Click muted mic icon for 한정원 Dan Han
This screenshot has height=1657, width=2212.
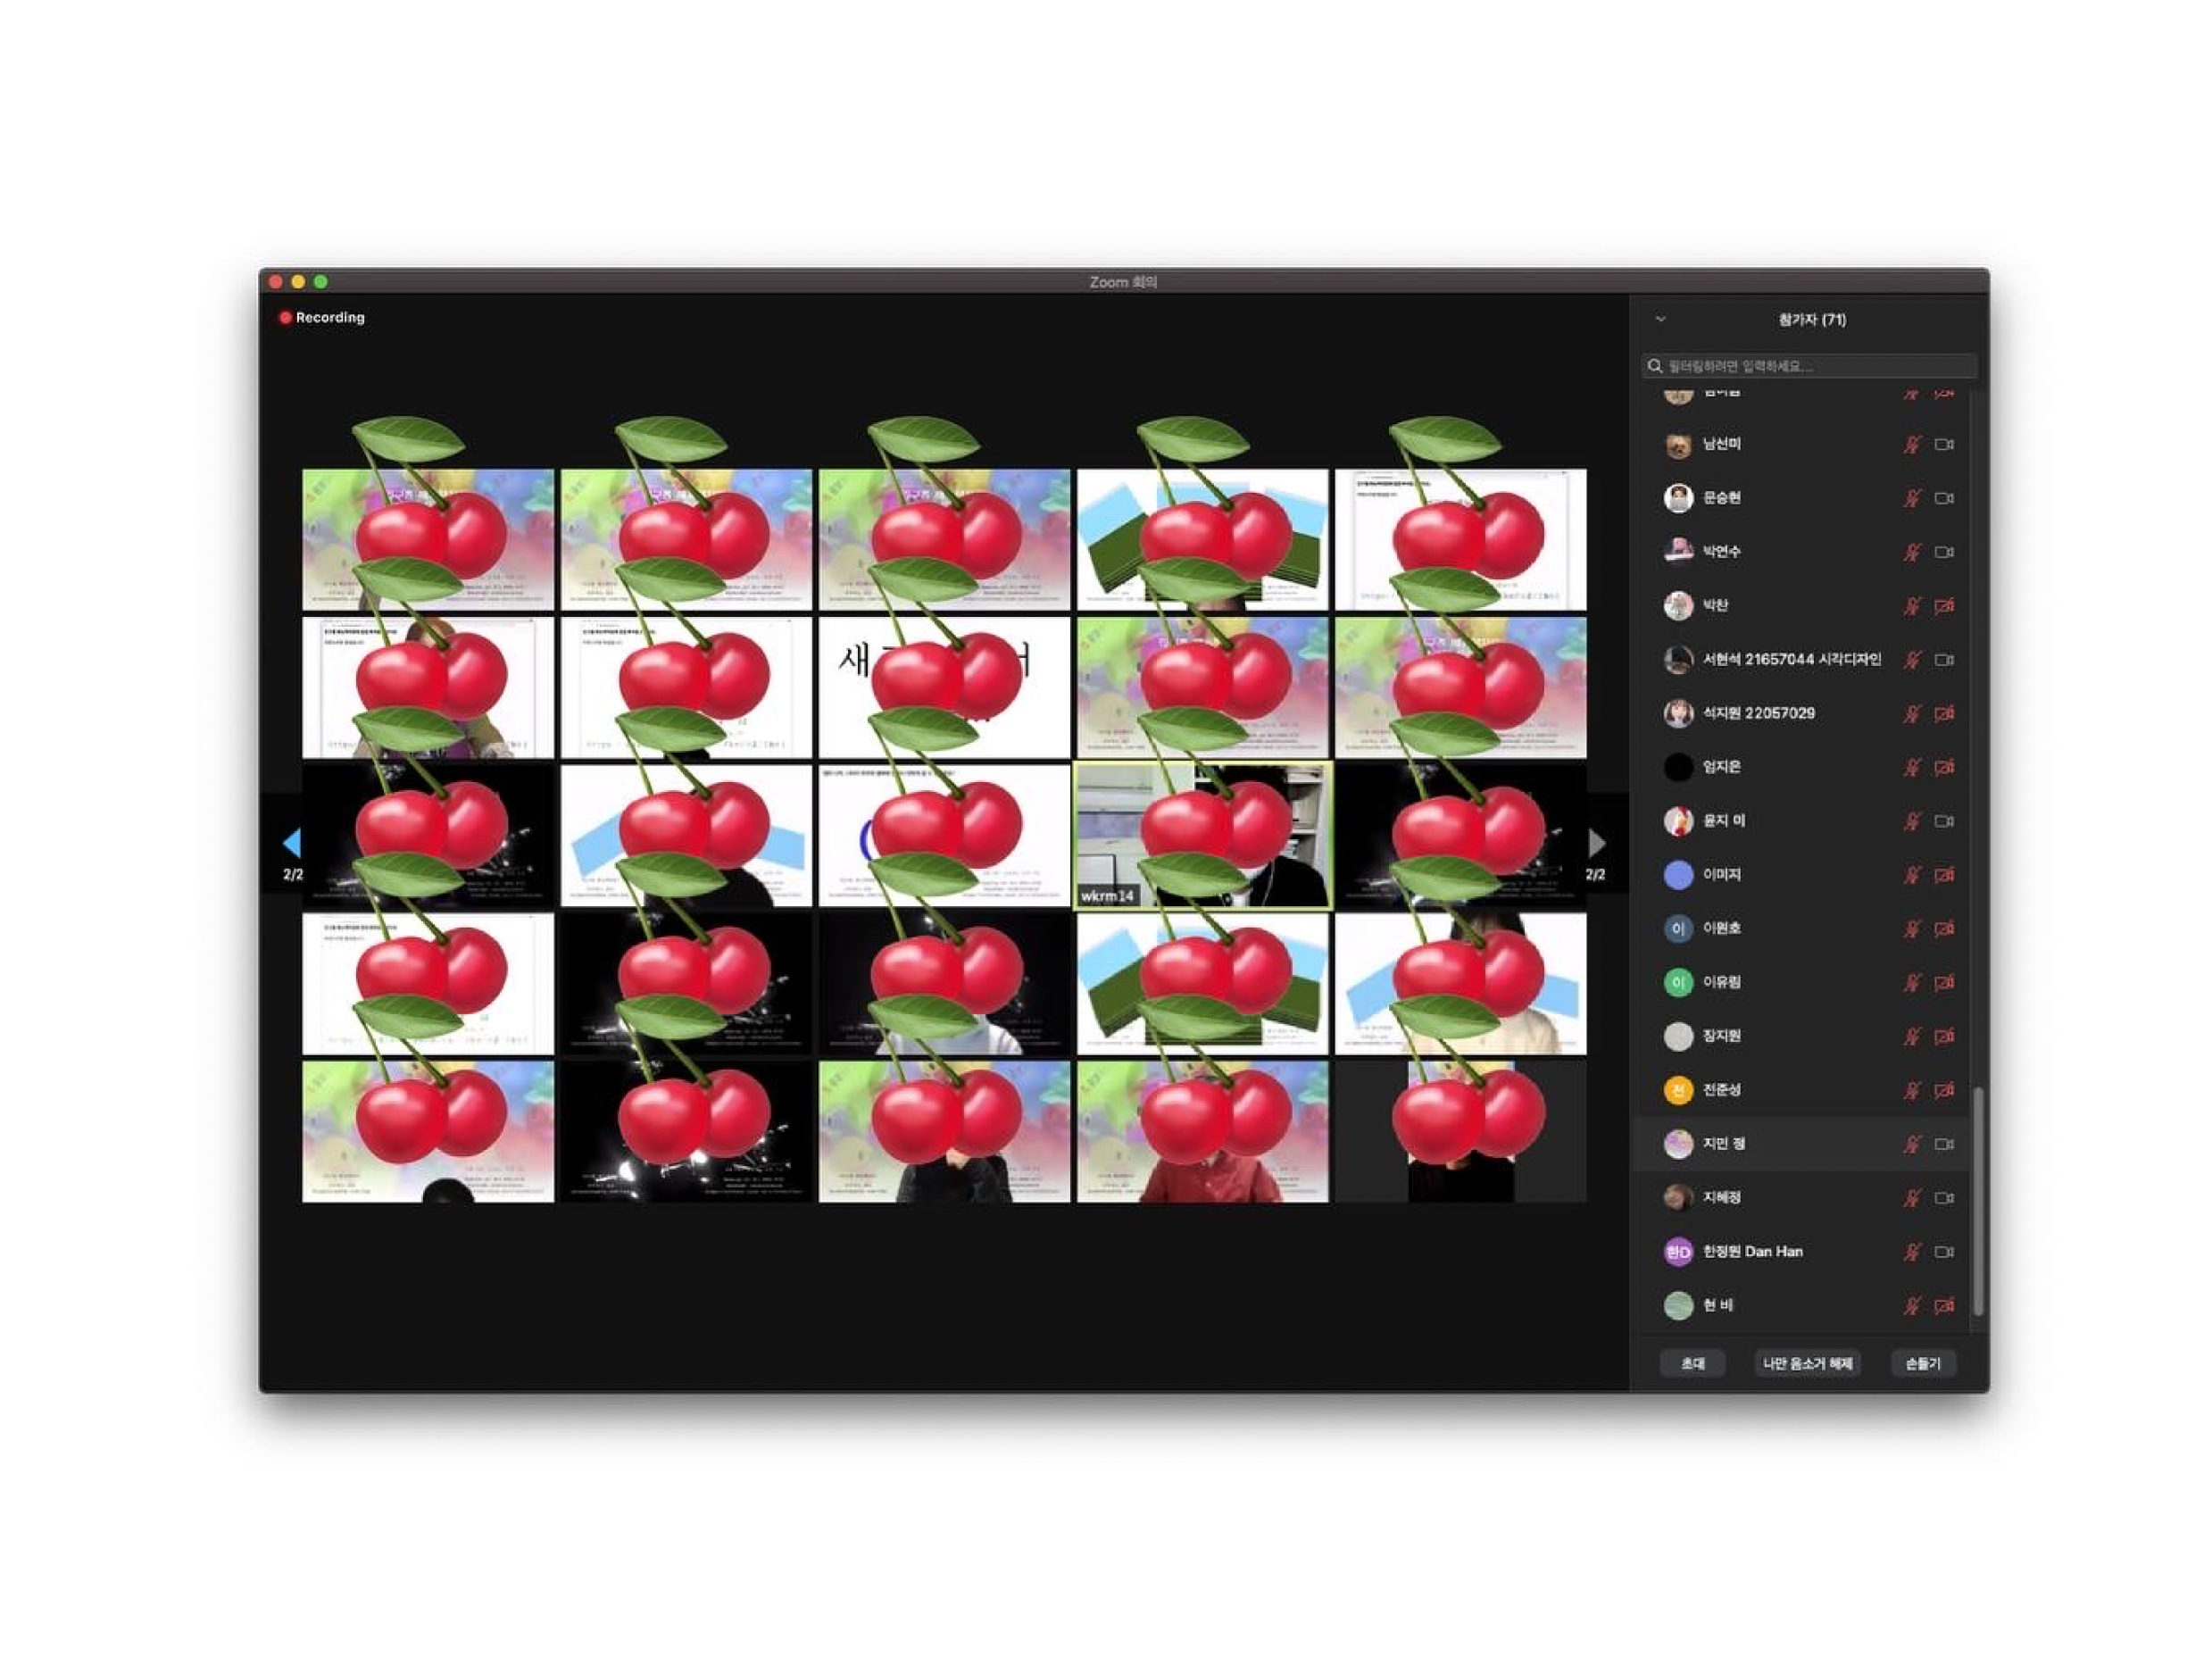pyautogui.click(x=1911, y=1252)
